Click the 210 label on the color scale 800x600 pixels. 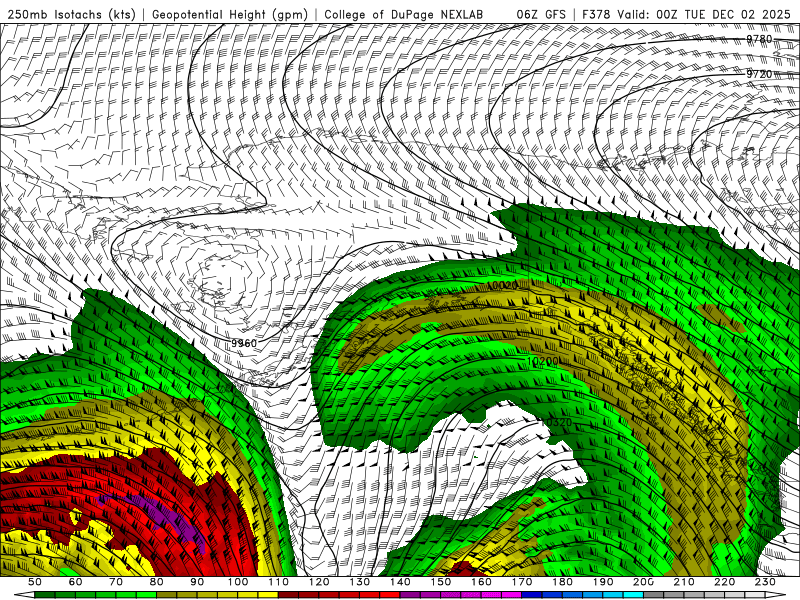pyautogui.click(x=684, y=582)
